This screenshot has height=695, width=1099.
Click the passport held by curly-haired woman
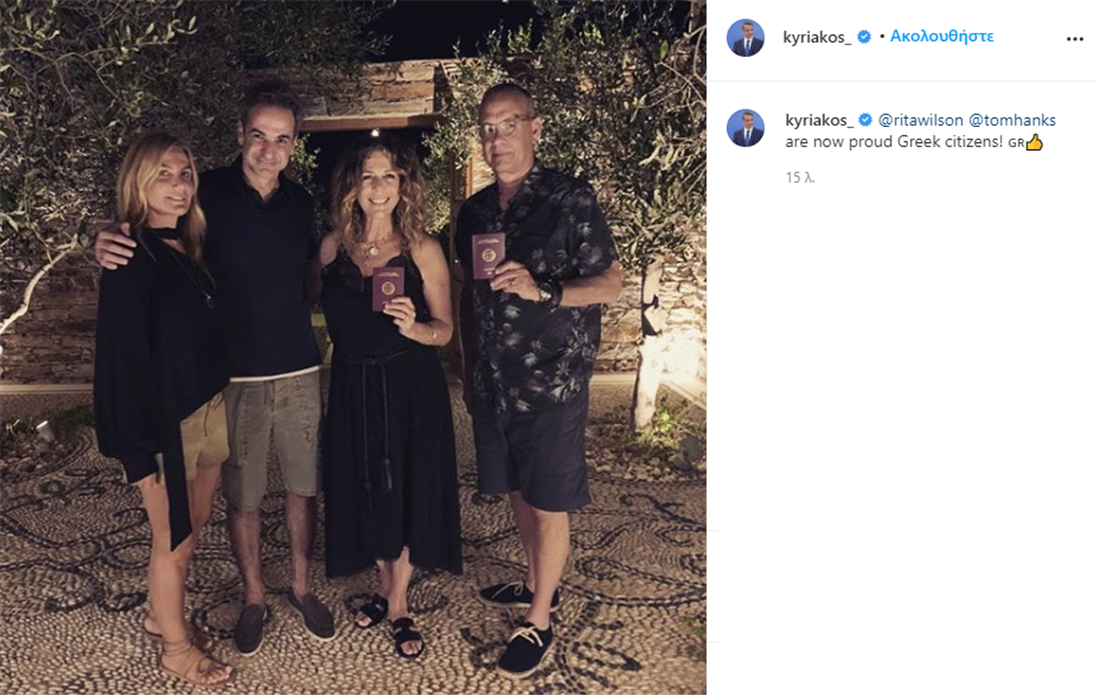(388, 288)
